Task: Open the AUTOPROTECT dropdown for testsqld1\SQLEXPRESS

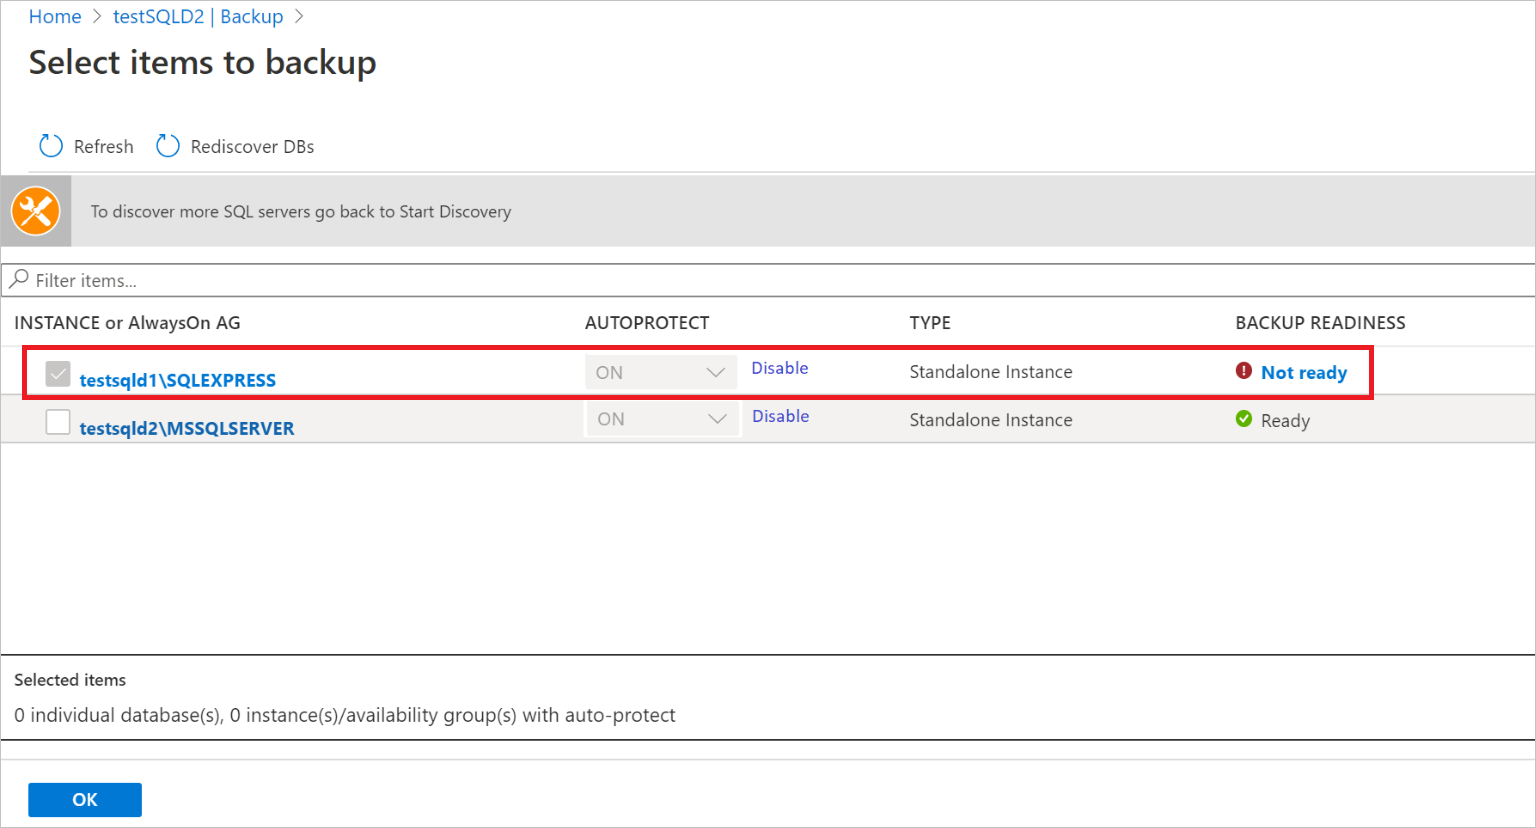Action: [x=715, y=371]
